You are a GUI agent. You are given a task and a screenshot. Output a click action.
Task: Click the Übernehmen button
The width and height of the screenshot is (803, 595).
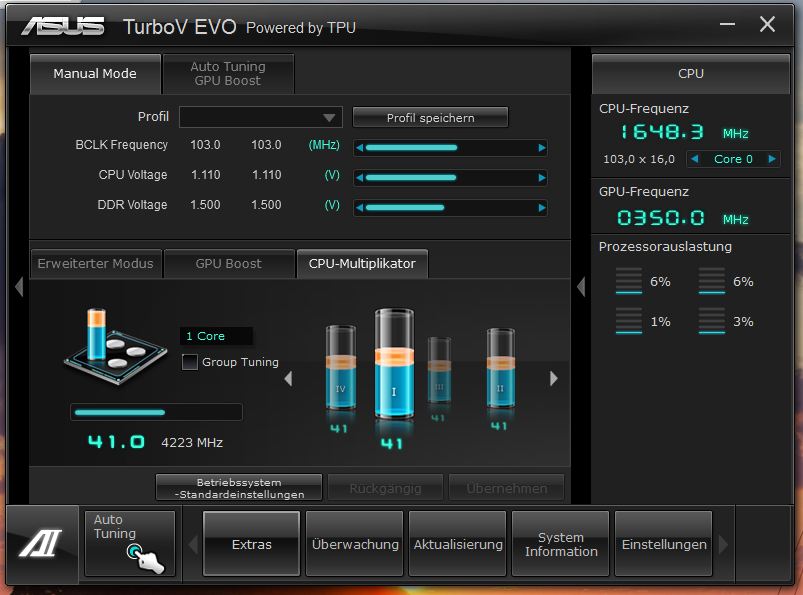pyautogui.click(x=506, y=488)
